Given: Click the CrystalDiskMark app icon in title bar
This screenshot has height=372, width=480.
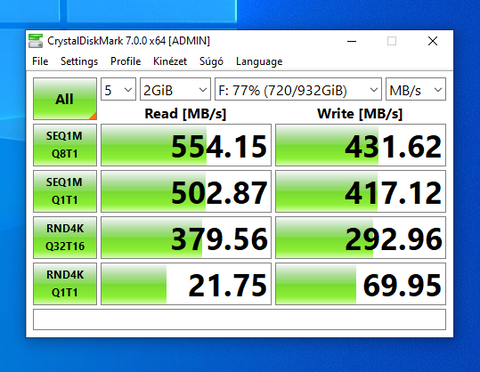Looking at the screenshot, I should [35, 41].
